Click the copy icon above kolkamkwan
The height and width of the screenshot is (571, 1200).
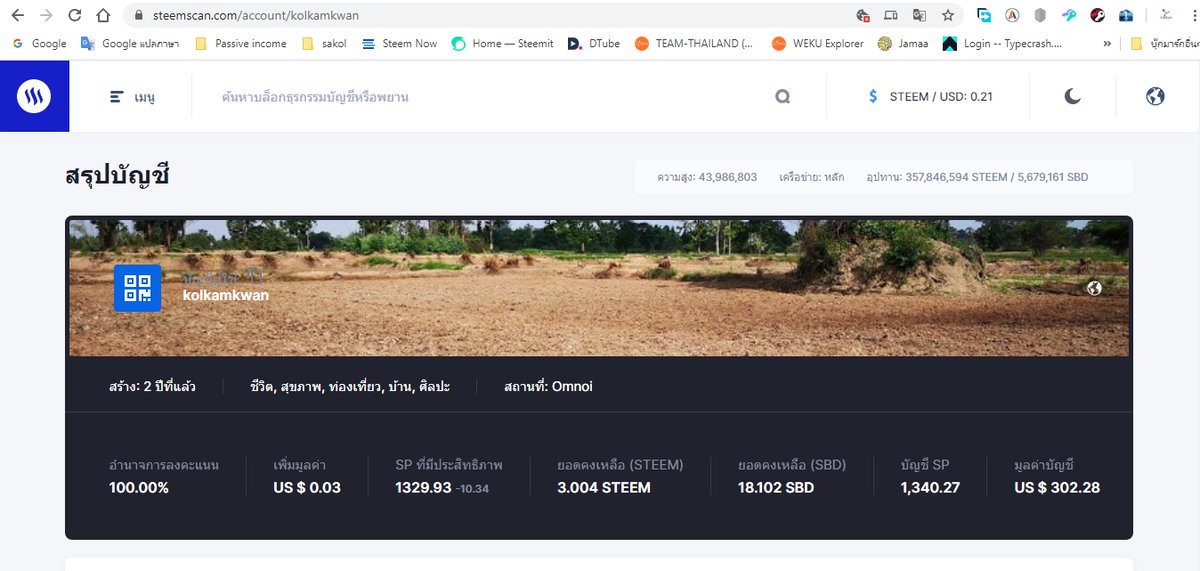tap(255, 276)
